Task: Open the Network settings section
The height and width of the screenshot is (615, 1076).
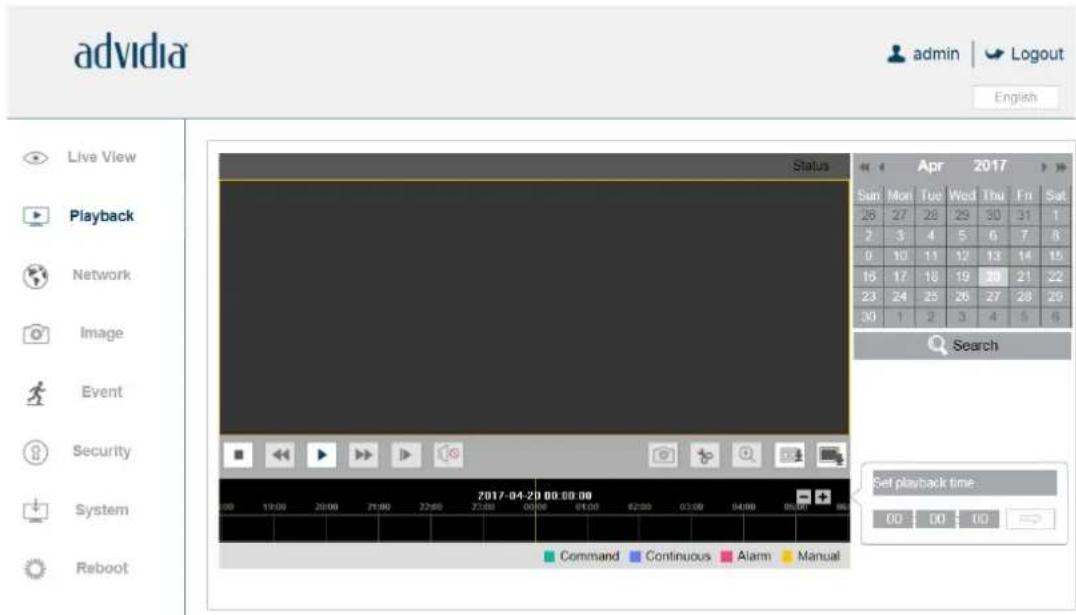Action: click(x=102, y=275)
